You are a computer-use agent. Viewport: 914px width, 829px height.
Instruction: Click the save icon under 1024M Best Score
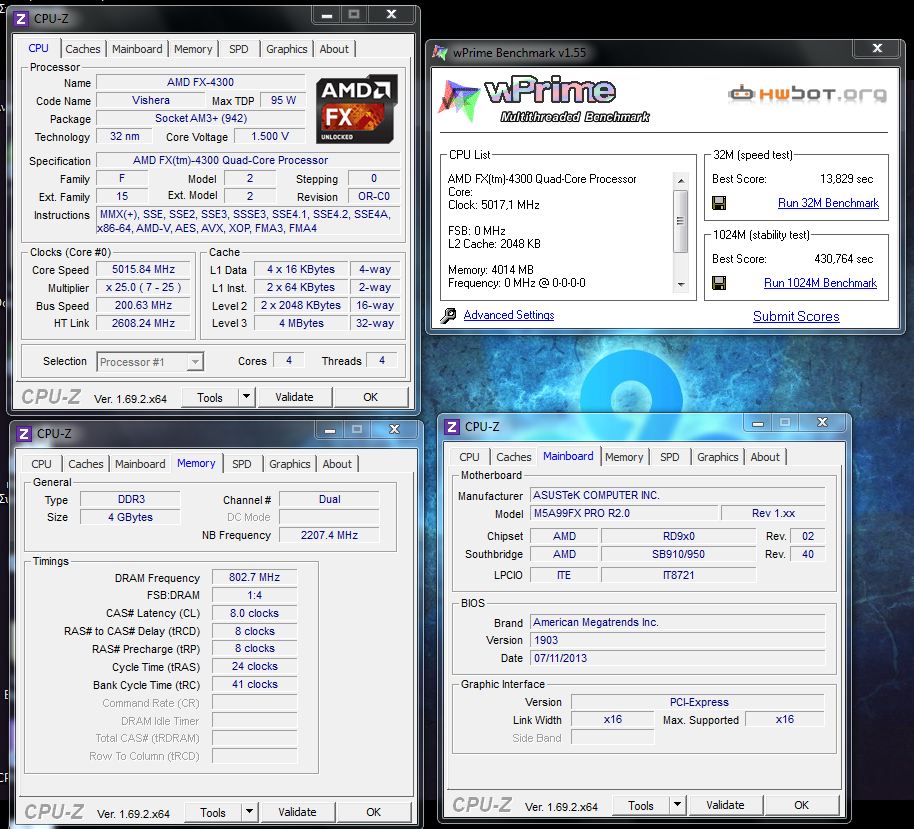[719, 283]
